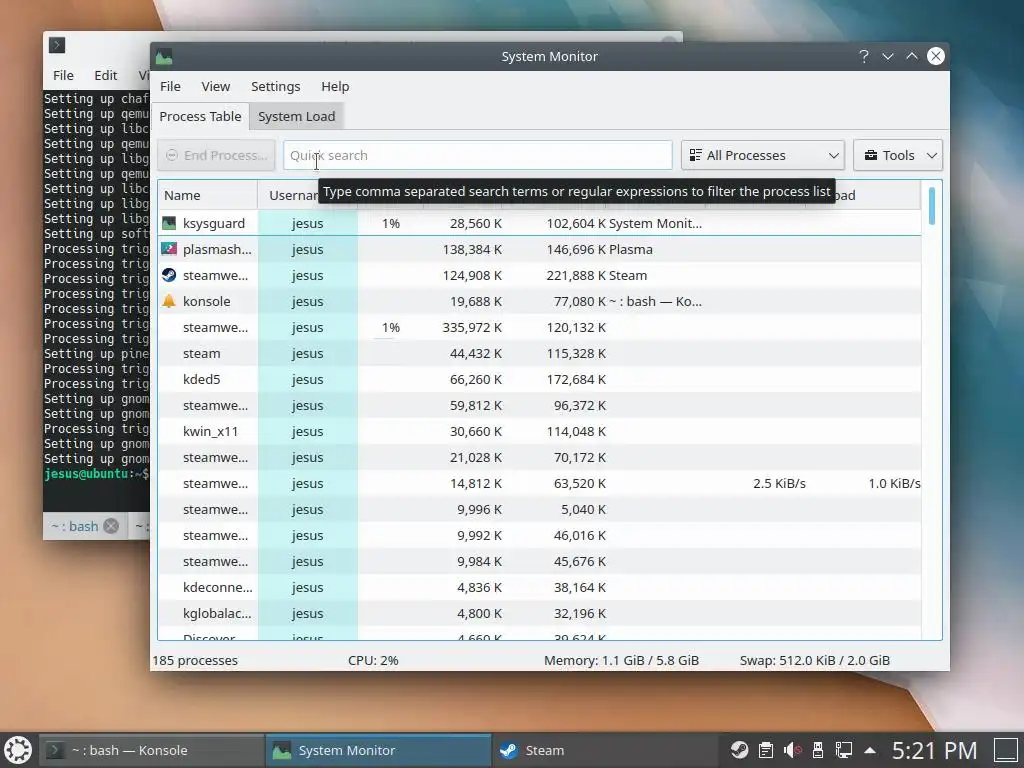This screenshot has width=1024, height=768.
Task: Click the 2.5 KiB/s cell
Action: coord(779,484)
